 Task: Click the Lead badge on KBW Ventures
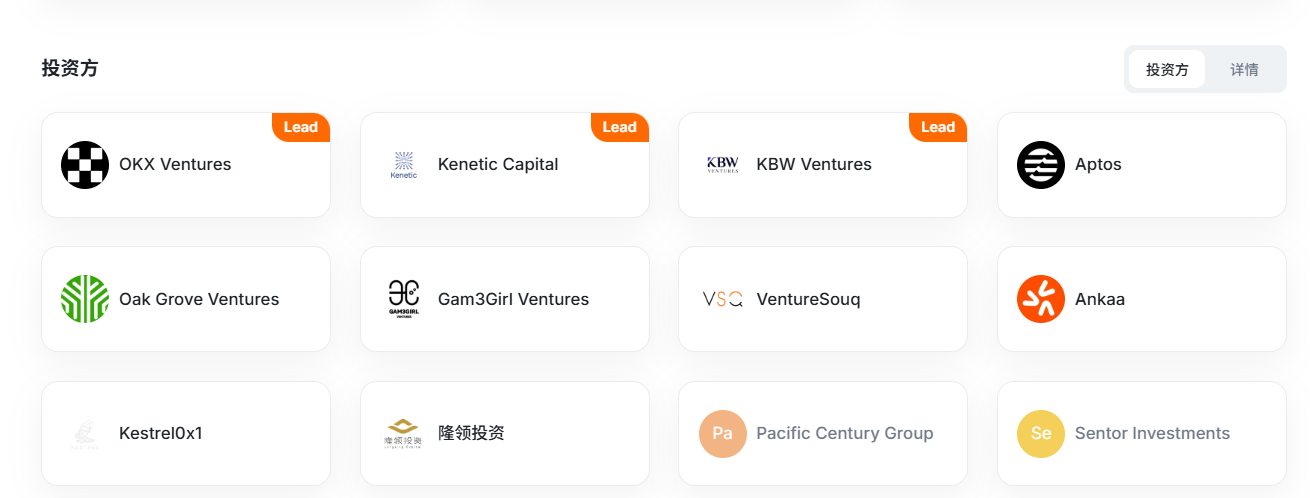938,127
